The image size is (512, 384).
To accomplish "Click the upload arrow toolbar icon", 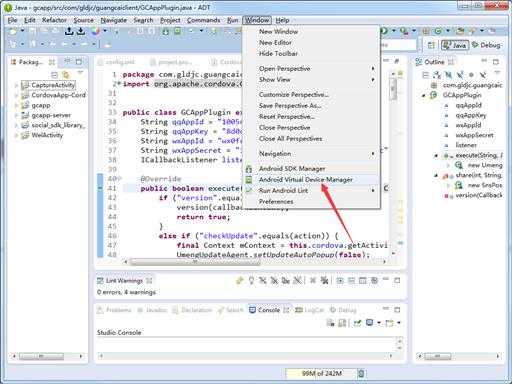I will (x=69, y=31).
